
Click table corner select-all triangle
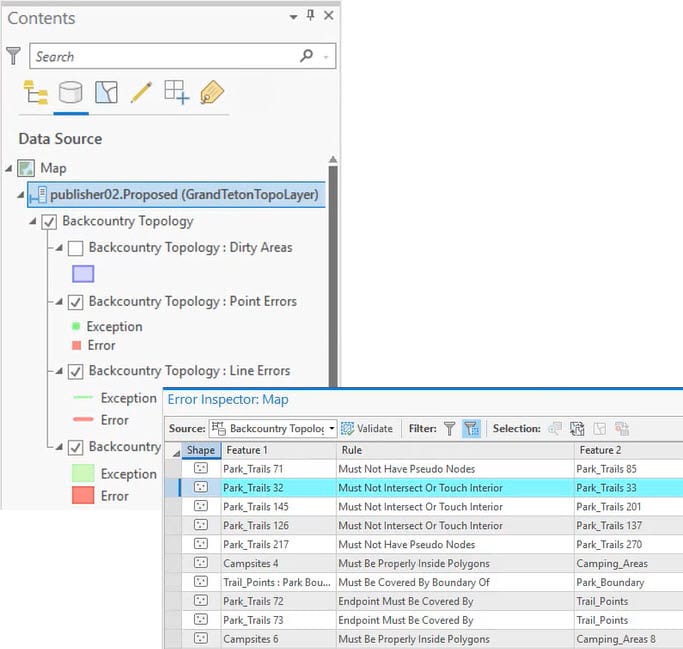[176, 453]
